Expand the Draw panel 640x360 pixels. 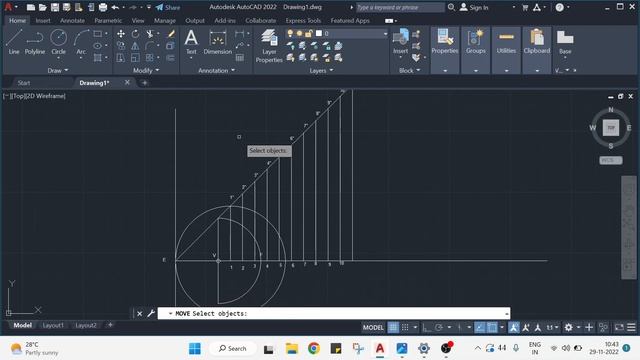[58, 71]
